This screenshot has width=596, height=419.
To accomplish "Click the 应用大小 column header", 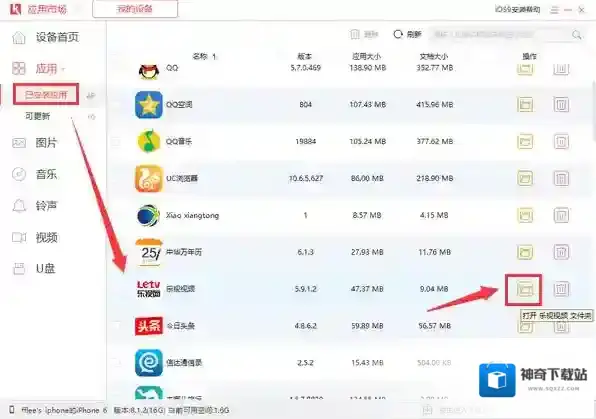I will (x=366, y=57).
